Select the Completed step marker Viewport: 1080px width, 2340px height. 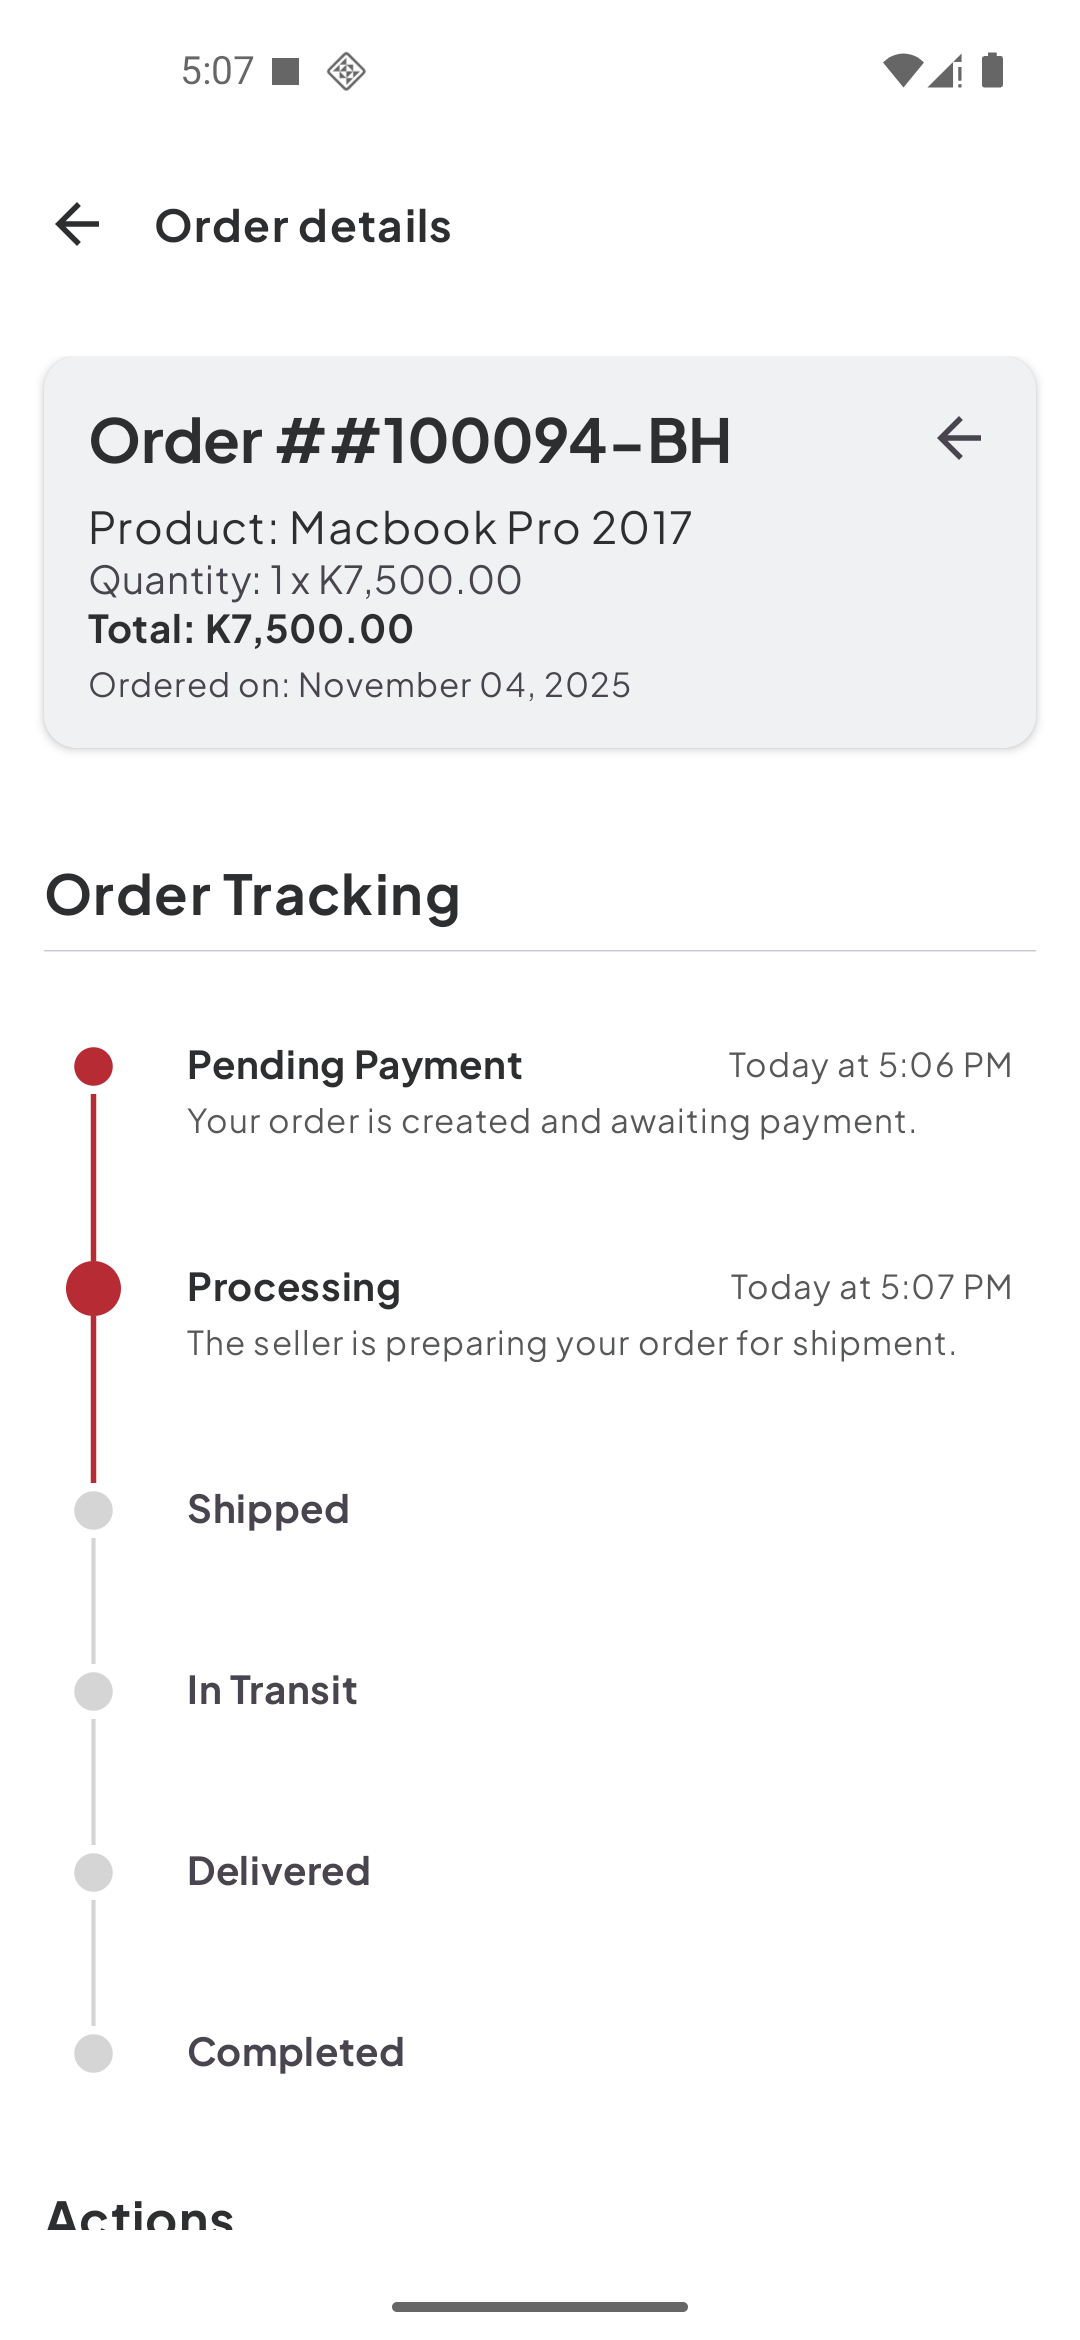point(93,2053)
